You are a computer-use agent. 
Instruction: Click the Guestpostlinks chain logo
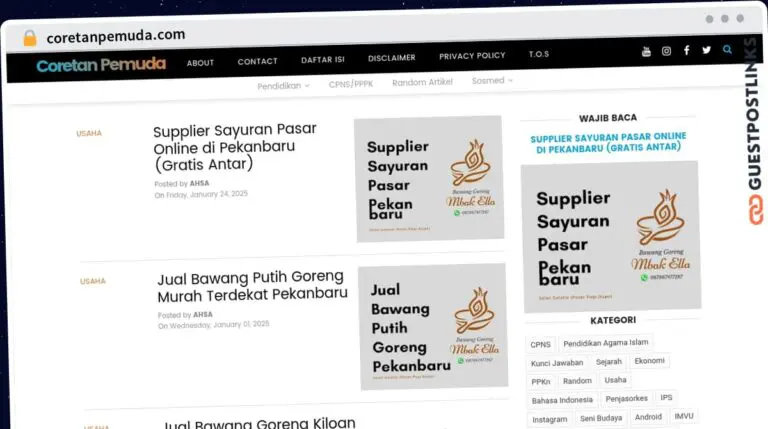[x=756, y=210]
